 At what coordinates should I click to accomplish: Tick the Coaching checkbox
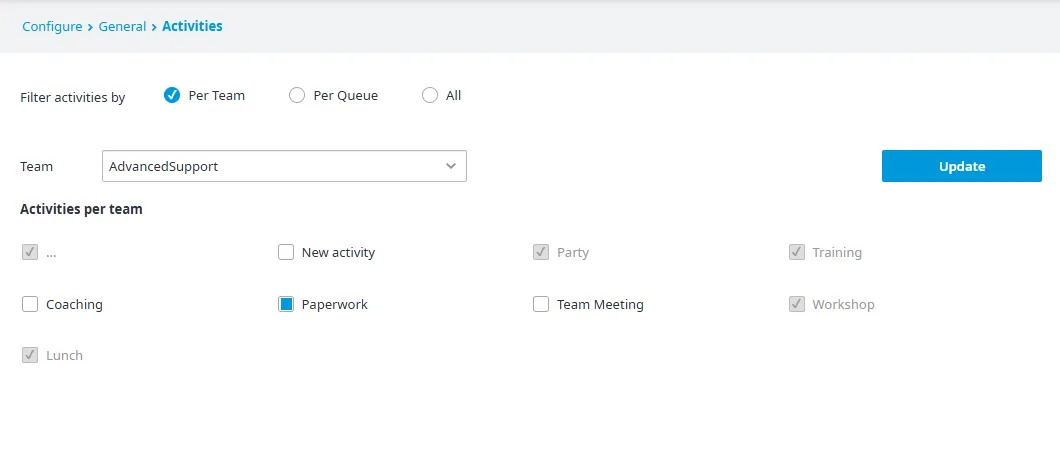[x=30, y=304]
